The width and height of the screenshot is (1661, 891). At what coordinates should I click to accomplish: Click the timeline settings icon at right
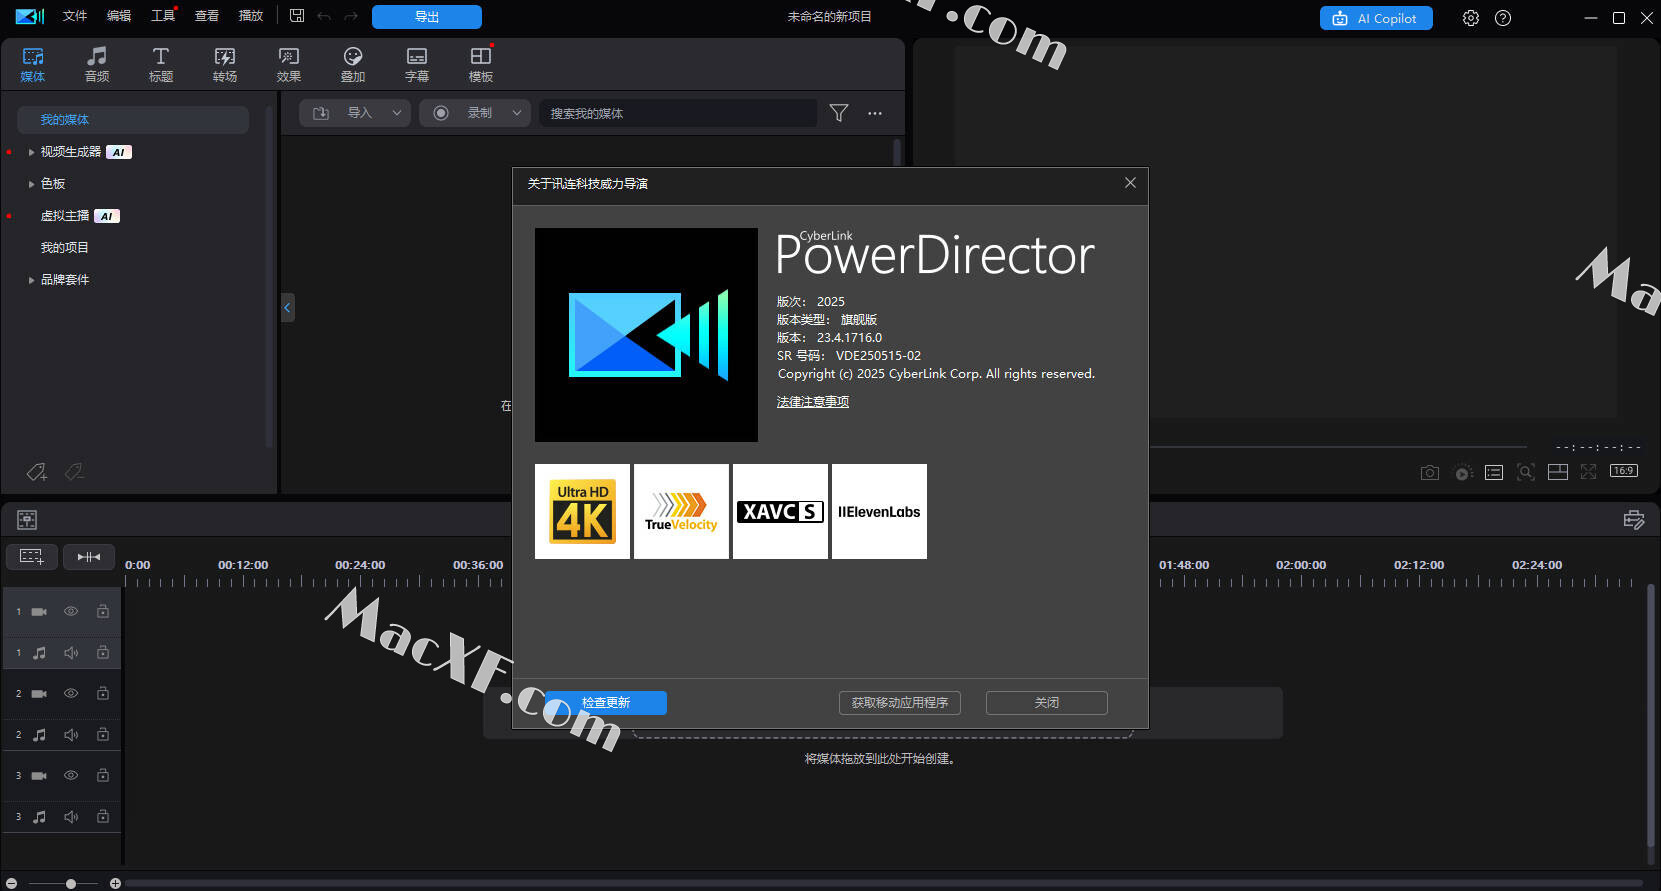point(1634,520)
